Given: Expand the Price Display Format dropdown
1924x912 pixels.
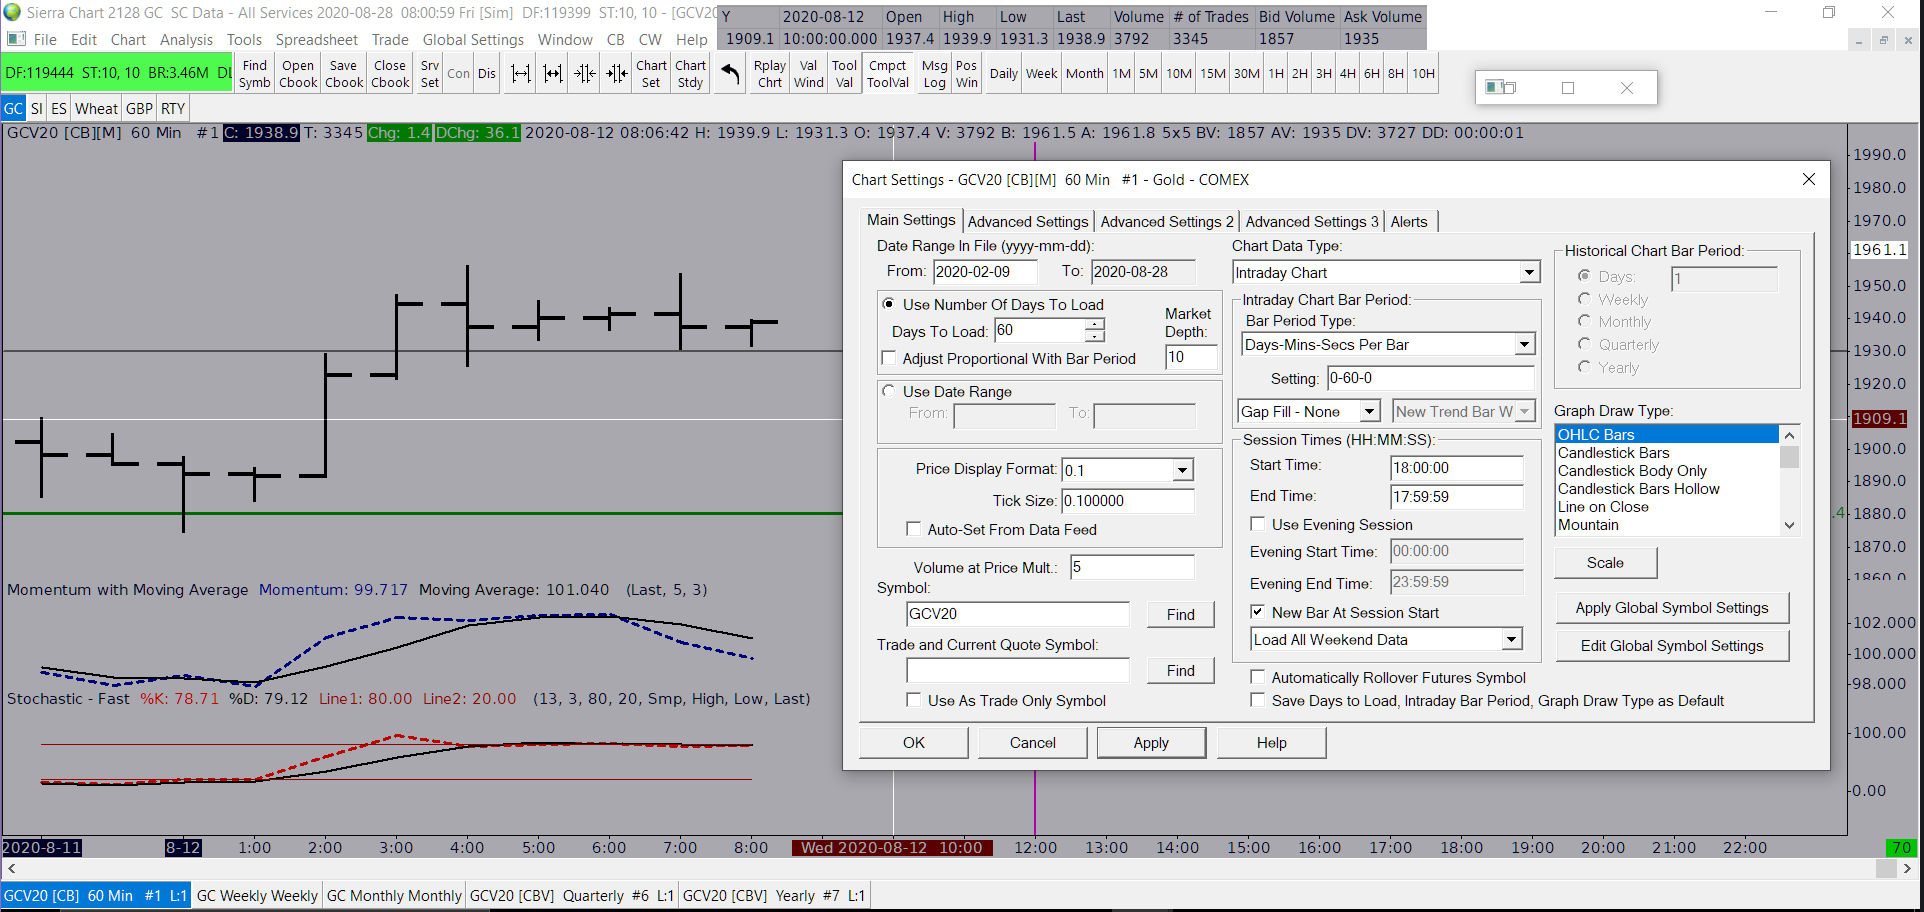Looking at the screenshot, I should coord(1182,470).
